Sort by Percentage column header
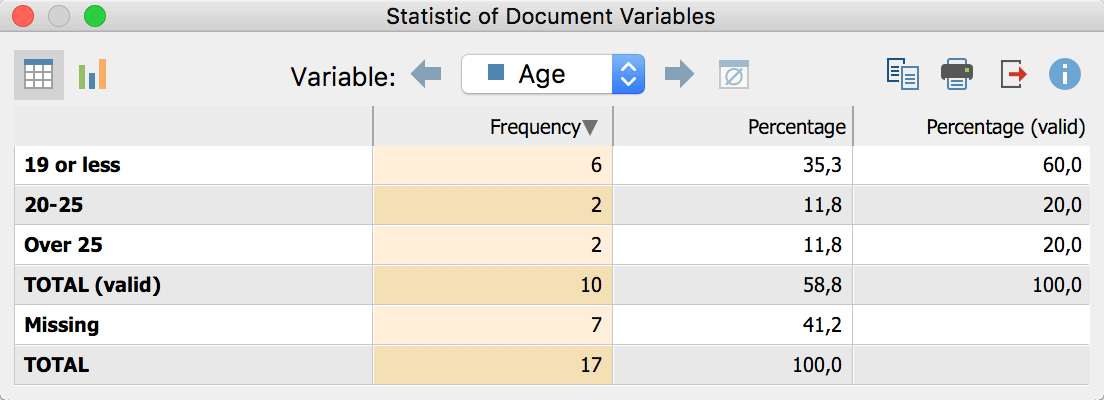 pos(796,127)
